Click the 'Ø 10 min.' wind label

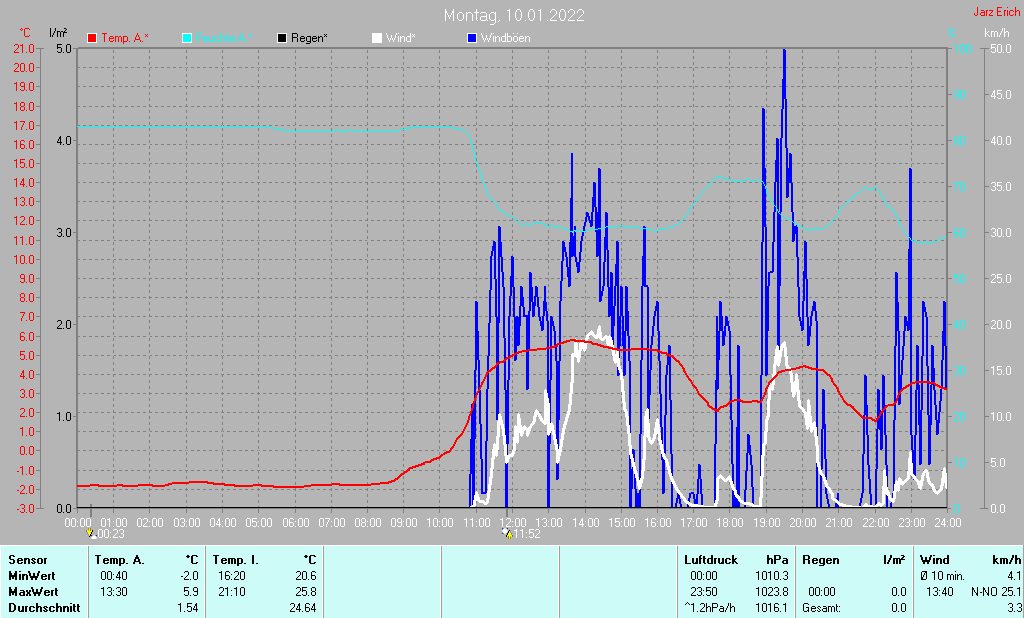coord(942,576)
